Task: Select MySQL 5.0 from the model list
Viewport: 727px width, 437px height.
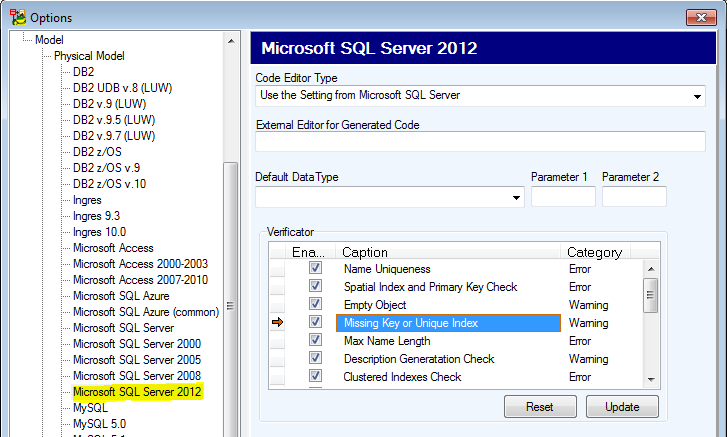Action: tap(99, 423)
